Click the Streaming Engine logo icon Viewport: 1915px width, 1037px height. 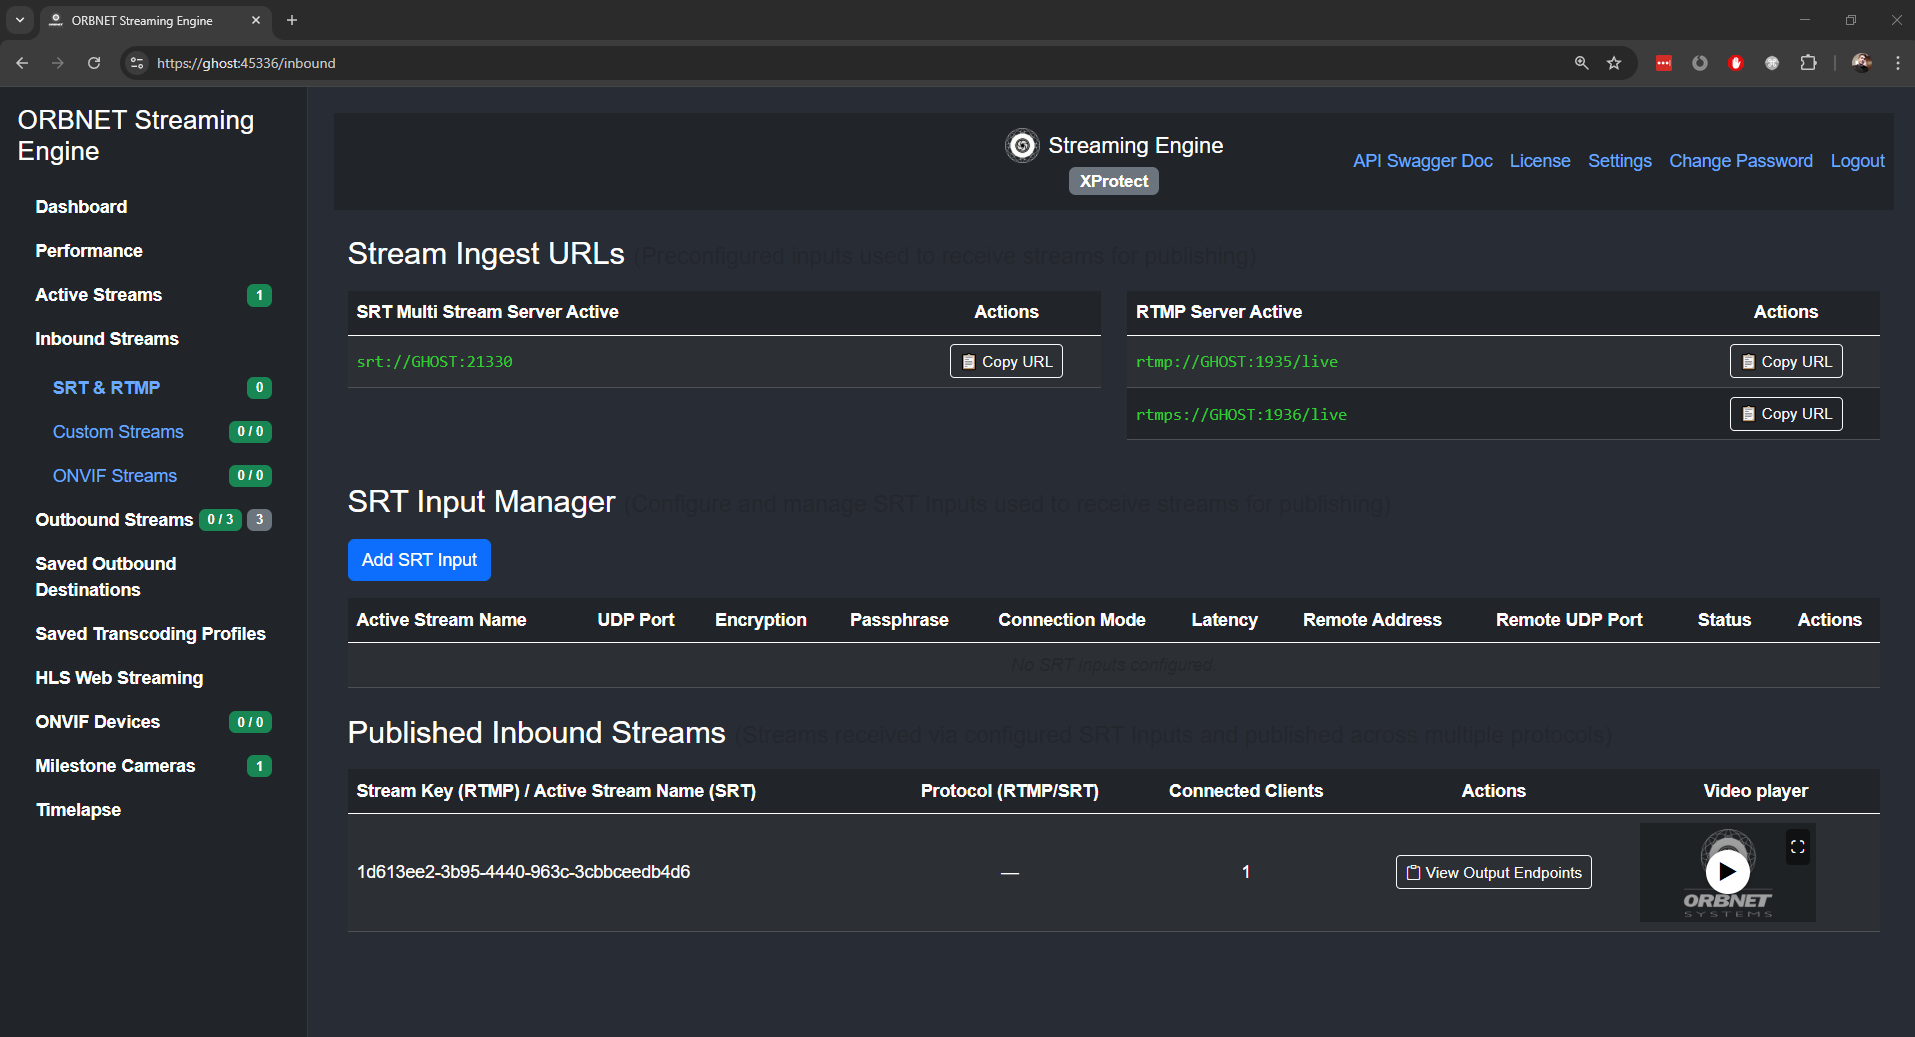1022,146
